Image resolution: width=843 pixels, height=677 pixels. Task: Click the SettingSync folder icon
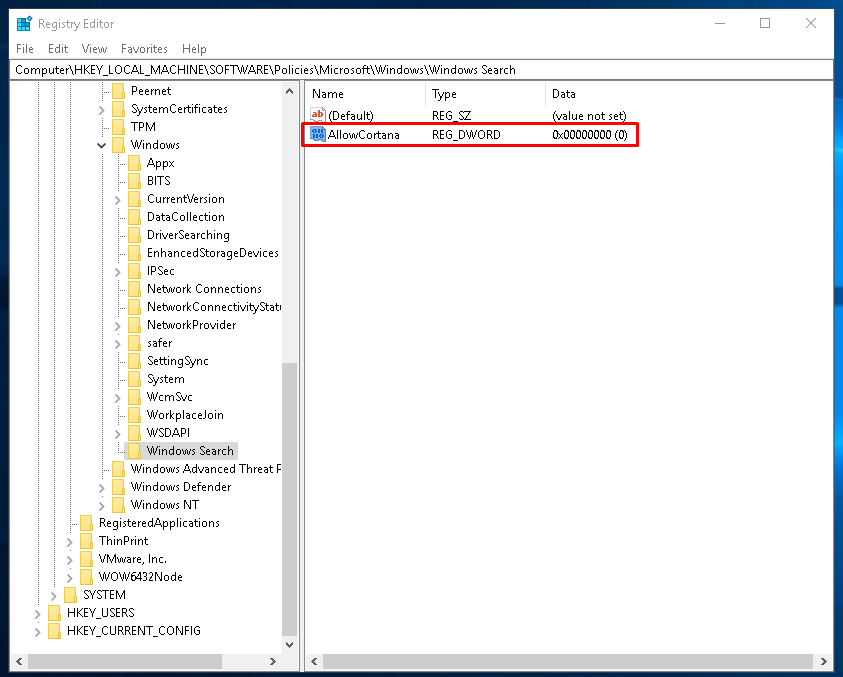tap(134, 361)
